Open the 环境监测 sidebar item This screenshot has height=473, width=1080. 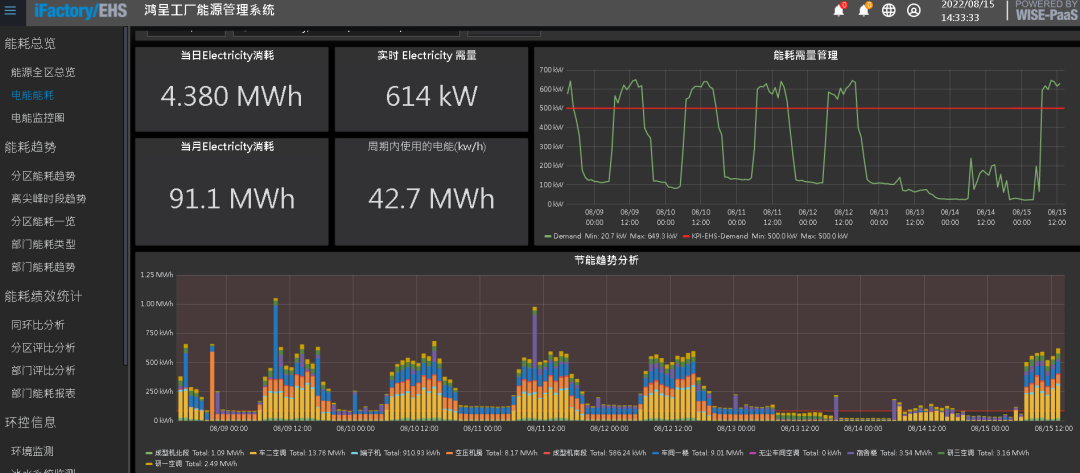[32, 451]
